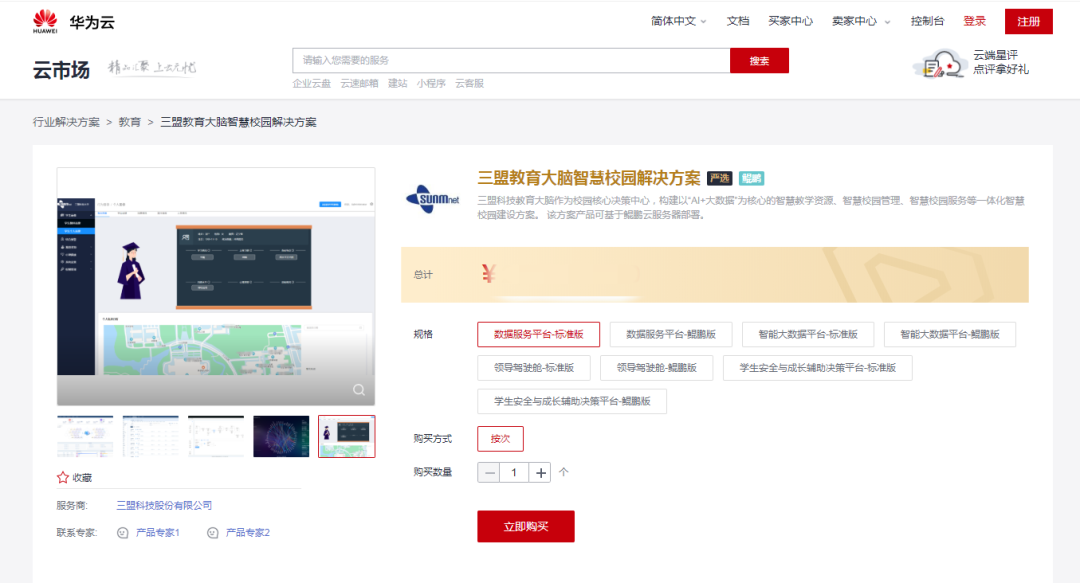Expand the 简体中文 language dropdown
The width and height of the screenshot is (1080, 583).
point(678,21)
